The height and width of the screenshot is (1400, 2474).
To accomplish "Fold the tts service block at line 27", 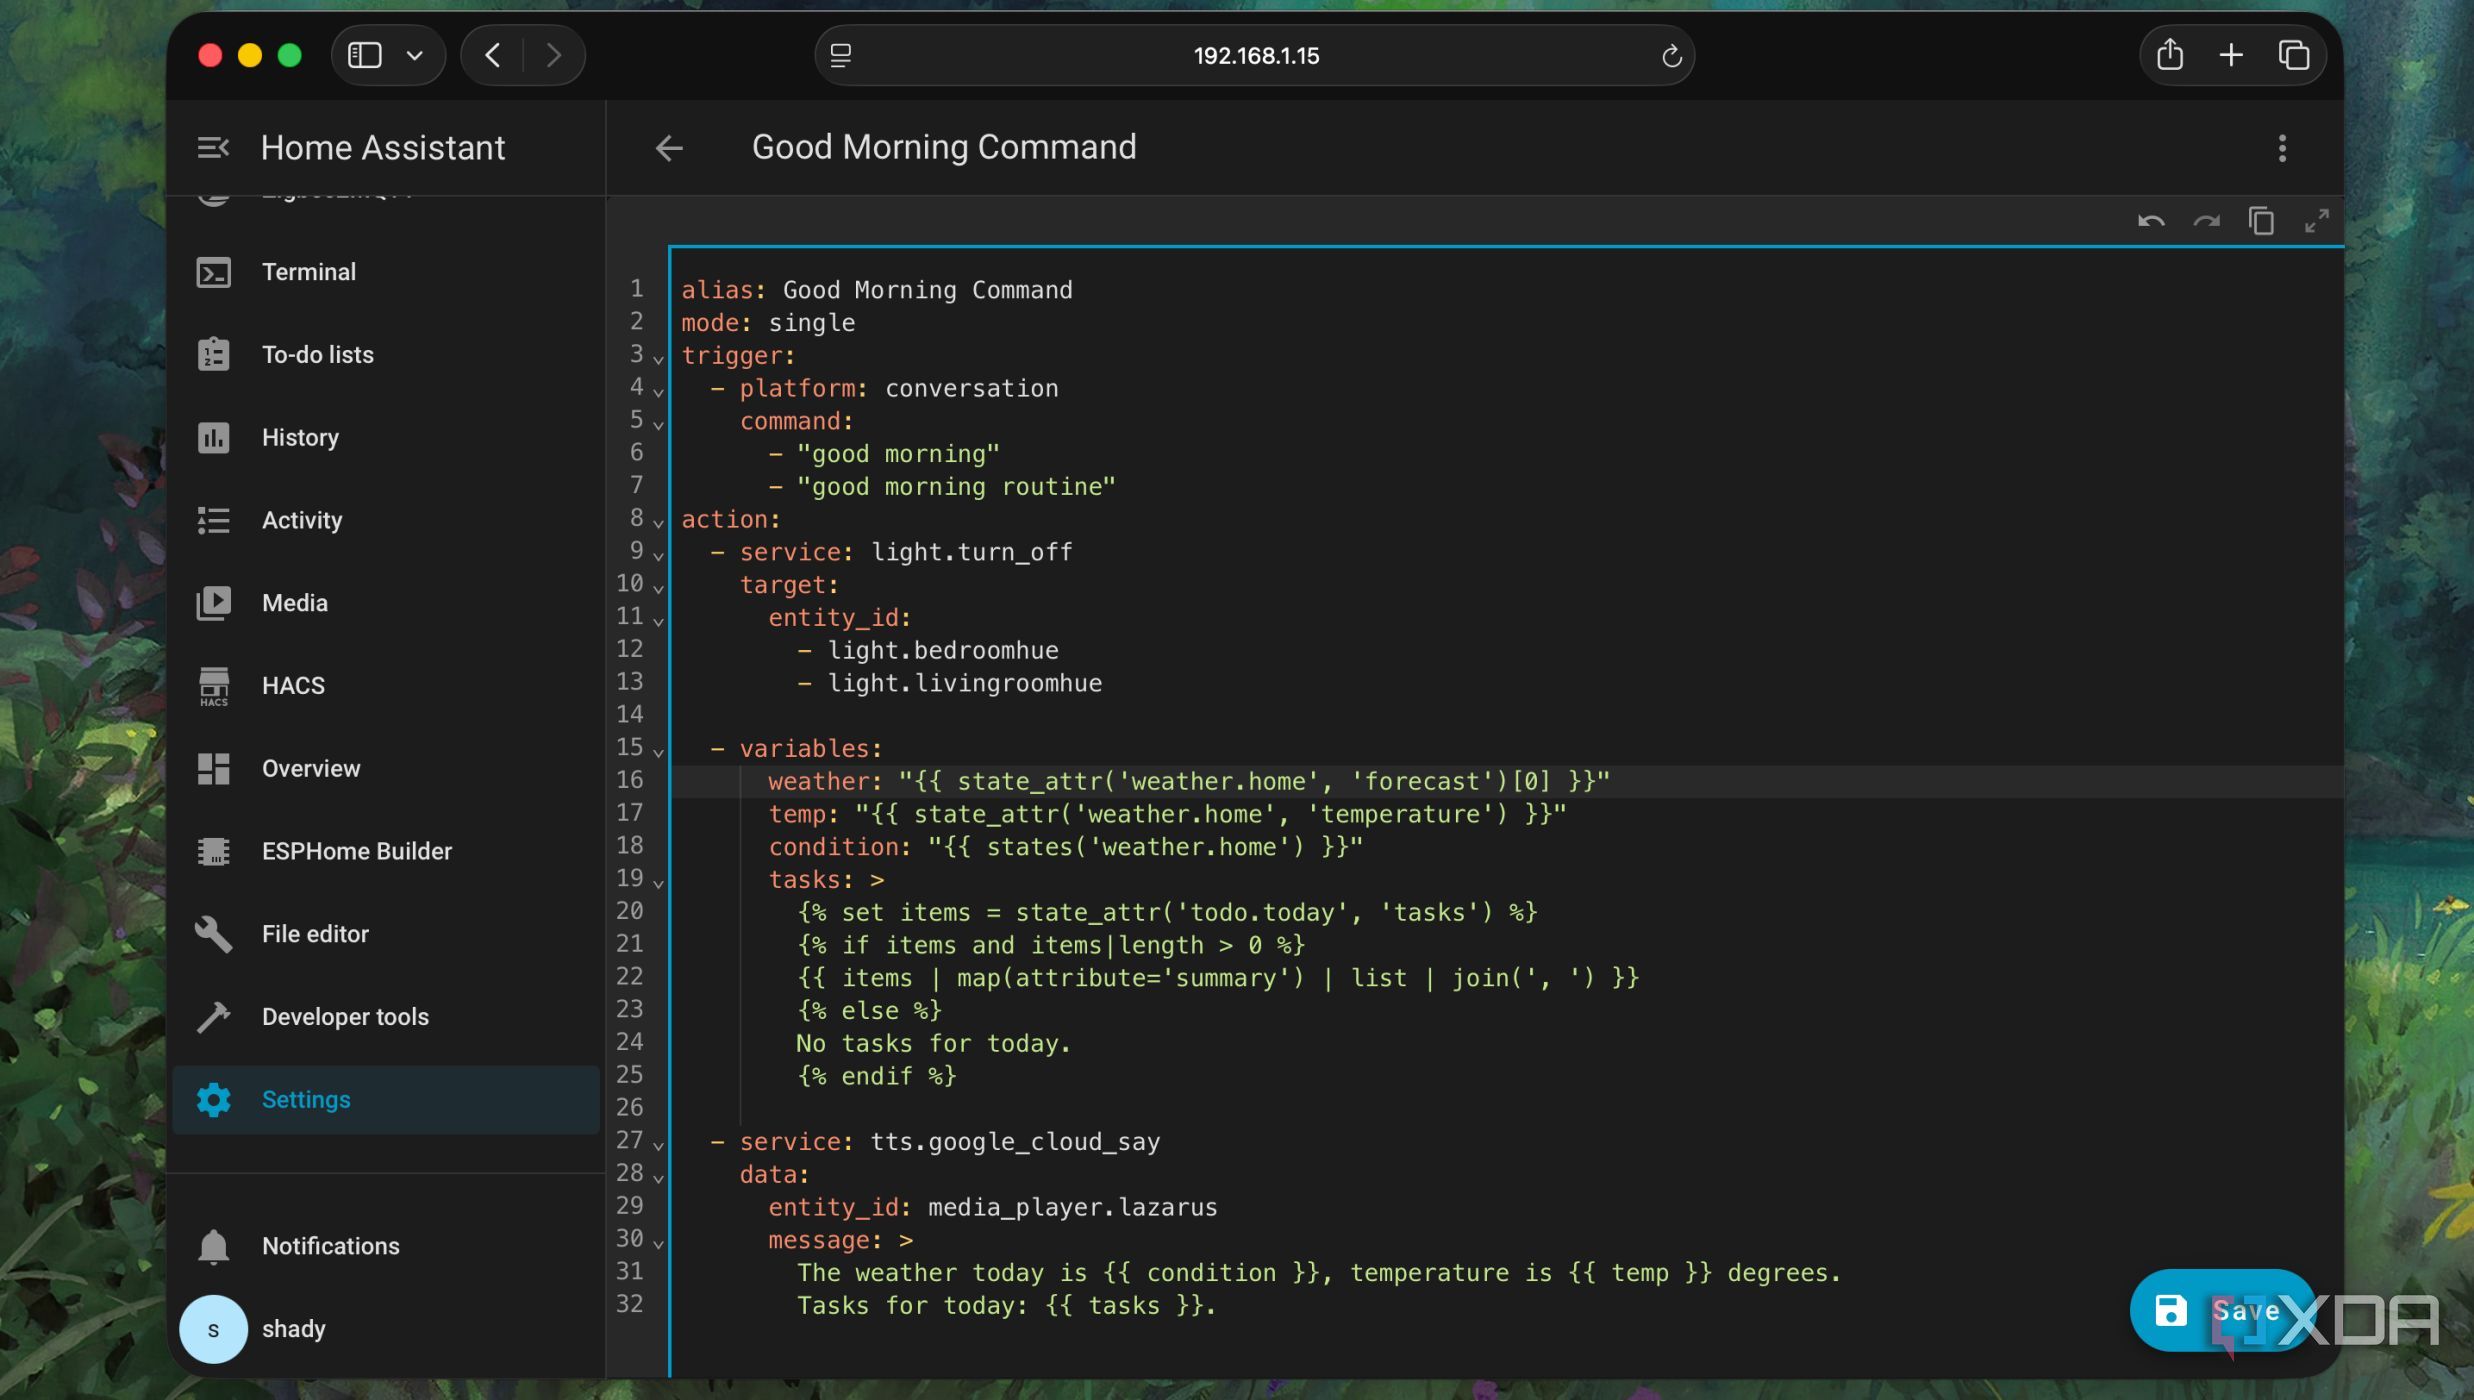I will pos(658,1145).
